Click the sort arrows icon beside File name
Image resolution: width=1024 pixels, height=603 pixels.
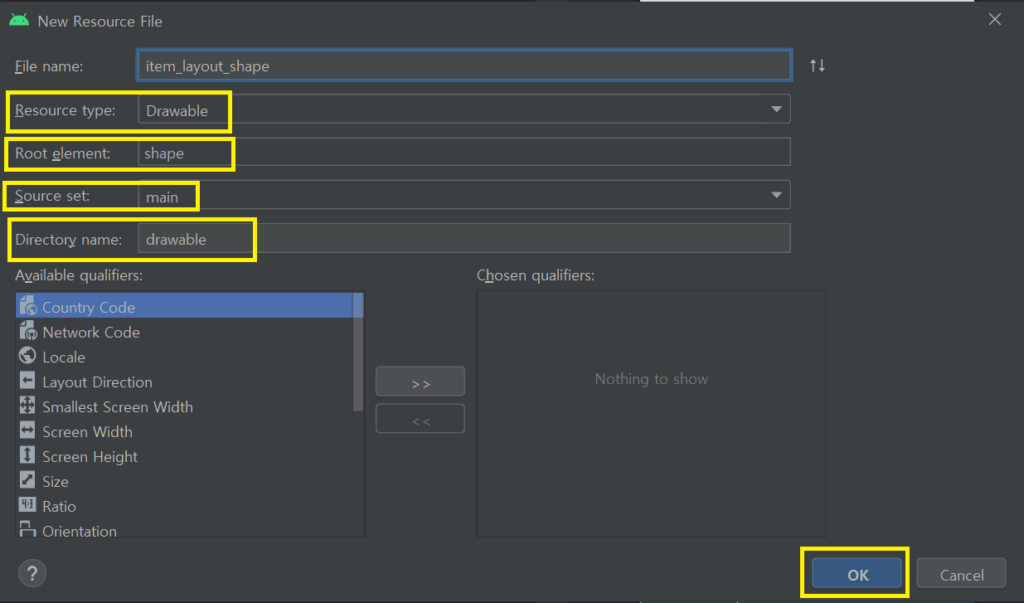coord(817,66)
